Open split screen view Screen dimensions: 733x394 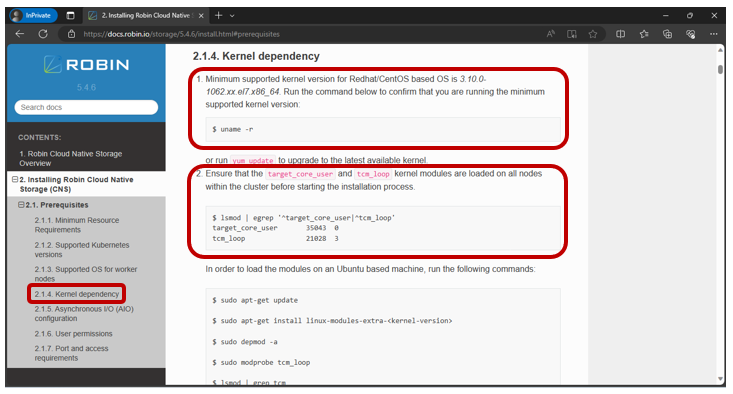620,34
